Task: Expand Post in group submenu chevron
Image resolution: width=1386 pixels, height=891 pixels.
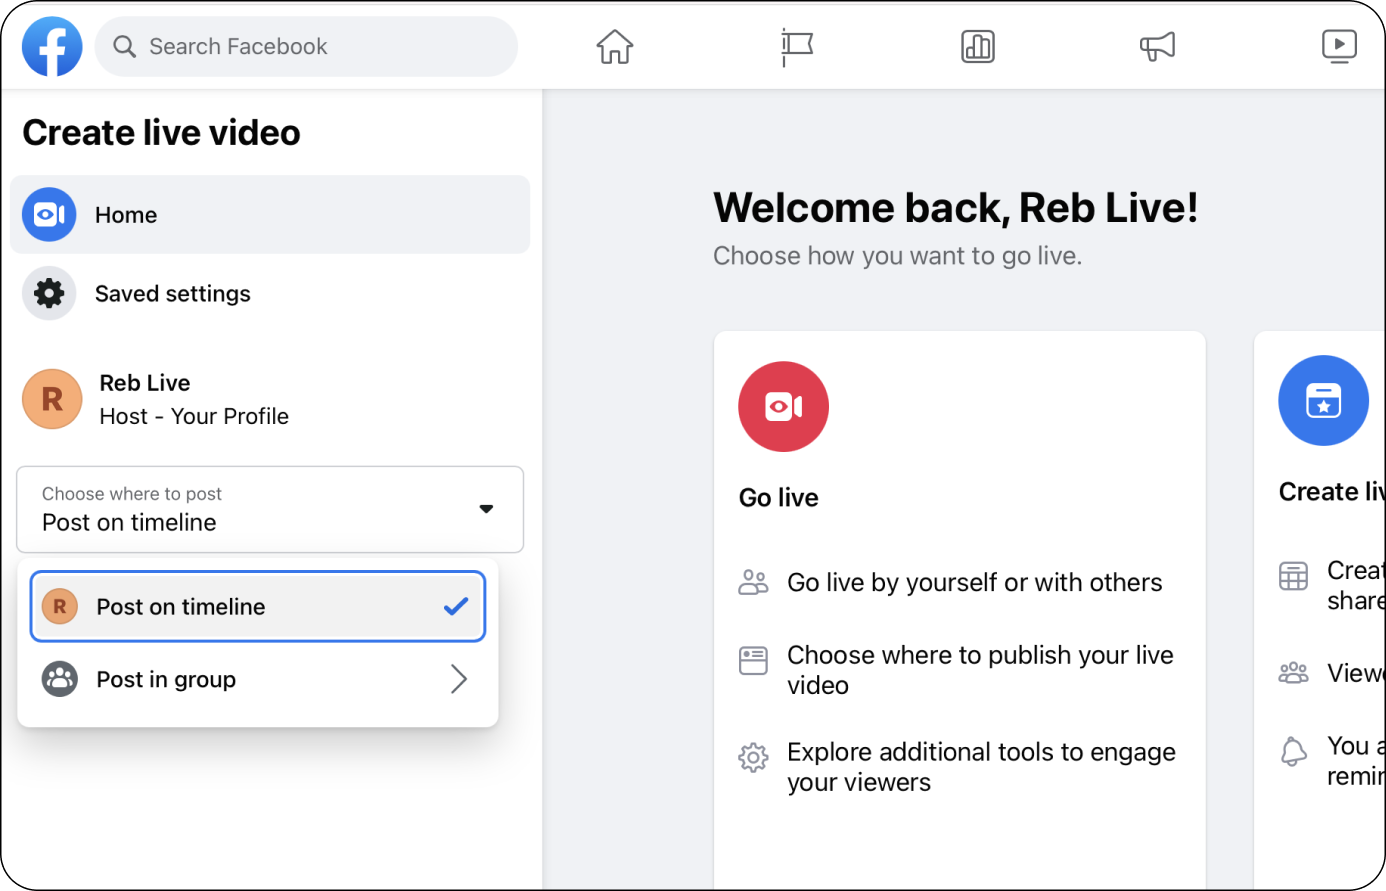Action: pyautogui.click(x=459, y=679)
